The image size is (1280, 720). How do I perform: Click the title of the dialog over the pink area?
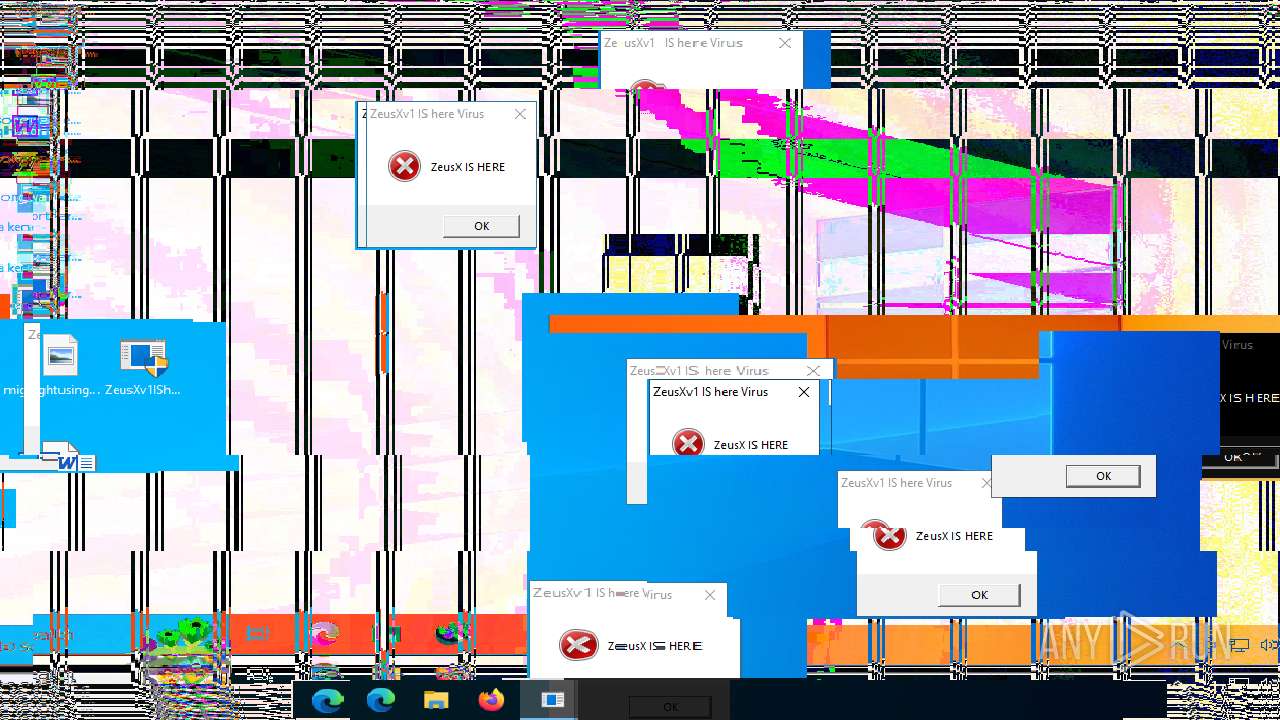tap(427, 114)
